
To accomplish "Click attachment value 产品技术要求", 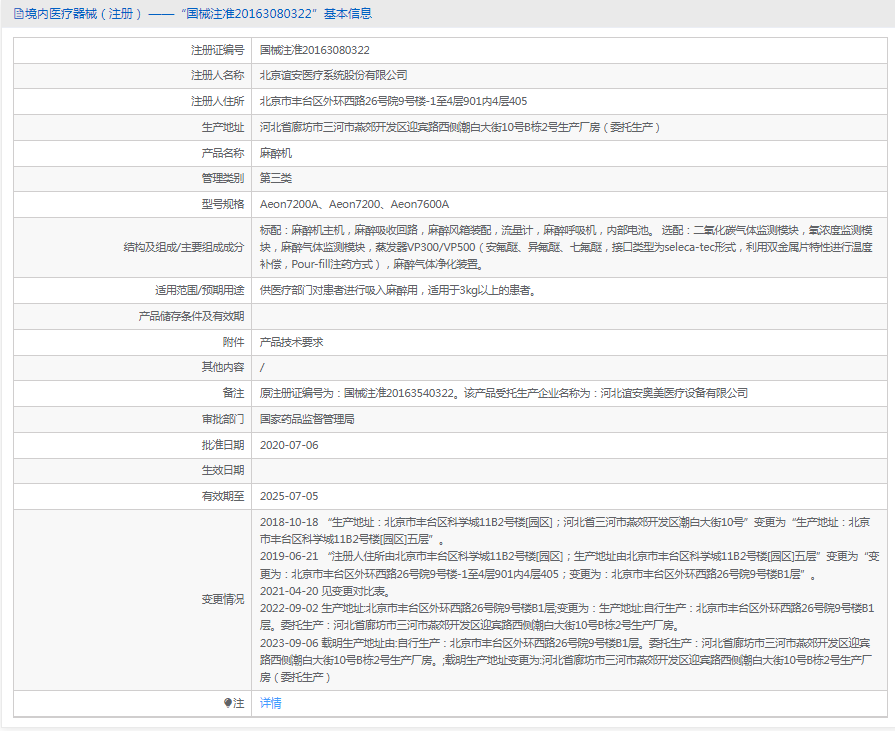I will point(292,342).
